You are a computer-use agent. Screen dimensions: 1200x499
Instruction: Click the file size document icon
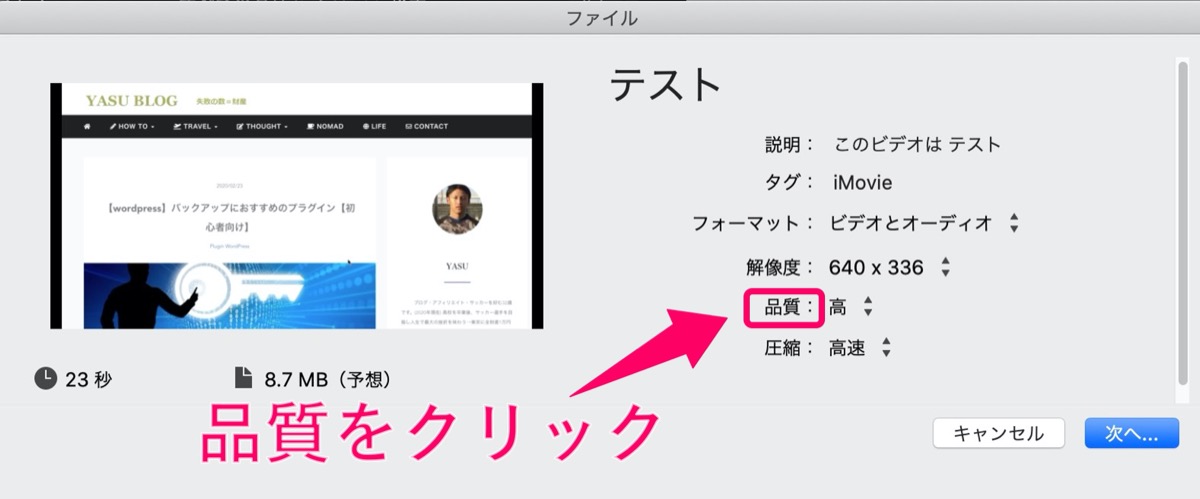pyautogui.click(x=243, y=378)
